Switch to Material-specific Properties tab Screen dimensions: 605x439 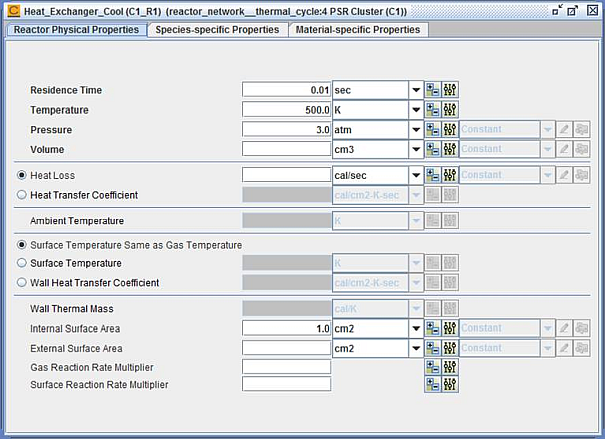(x=358, y=30)
